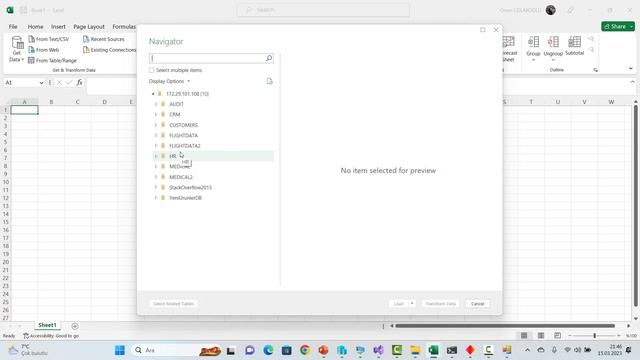Image resolution: width=640 pixels, height=360 pixels.
Task: Click the Group outline icon
Action: pyautogui.click(x=533, y=42)
